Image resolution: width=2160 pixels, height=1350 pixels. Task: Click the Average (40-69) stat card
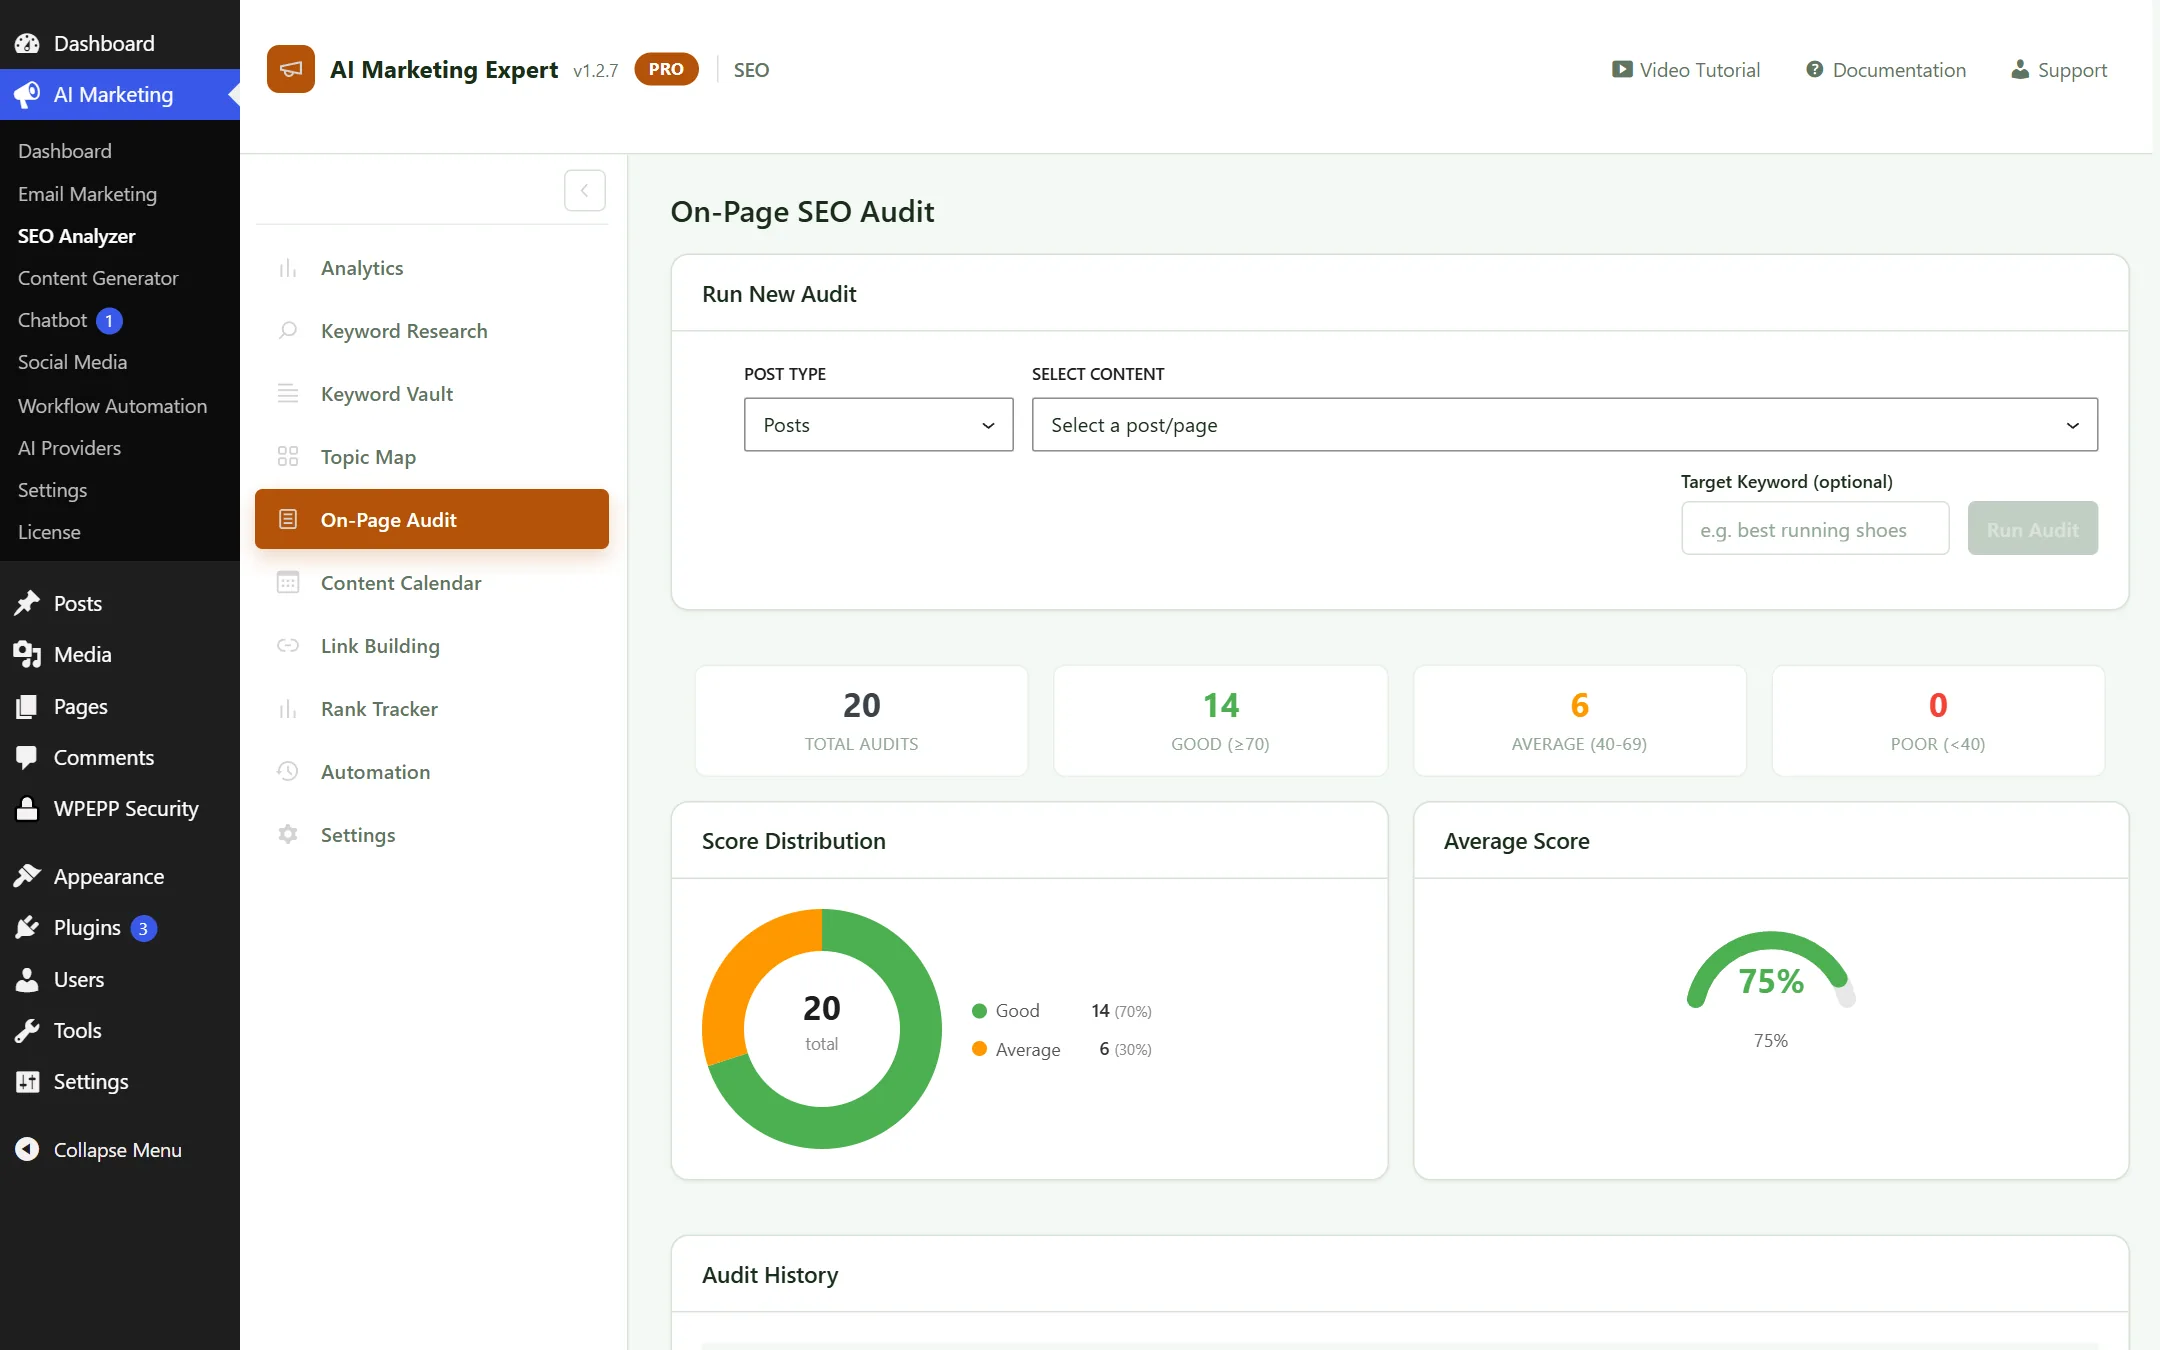pyautogui.click(x=1579, y=721)
